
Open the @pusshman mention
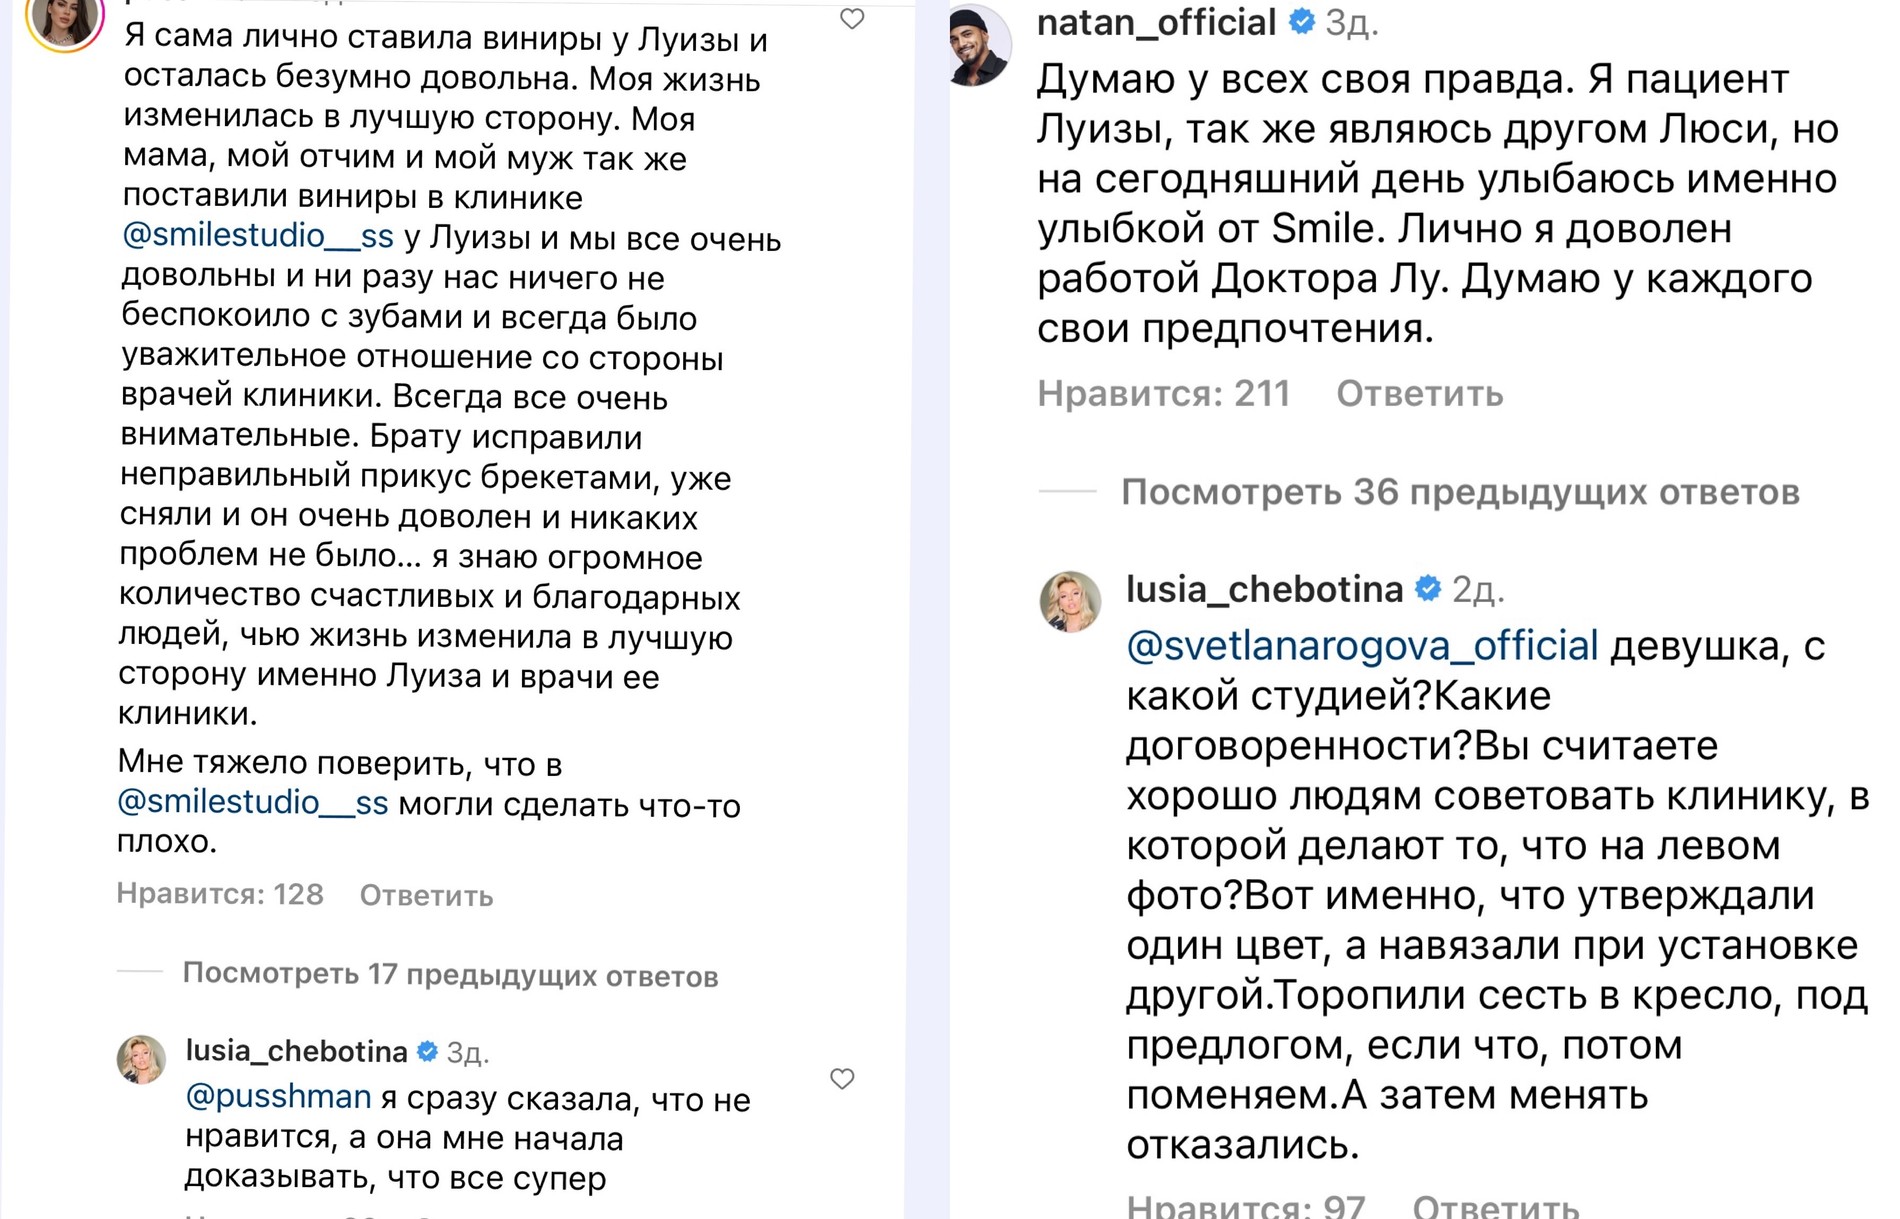tap(278, 1097)
